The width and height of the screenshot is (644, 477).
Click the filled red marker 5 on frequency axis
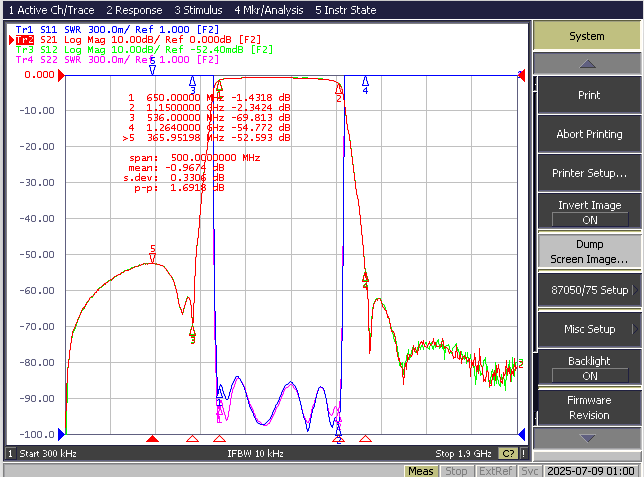pyautogui.click(x=152, y=439)
